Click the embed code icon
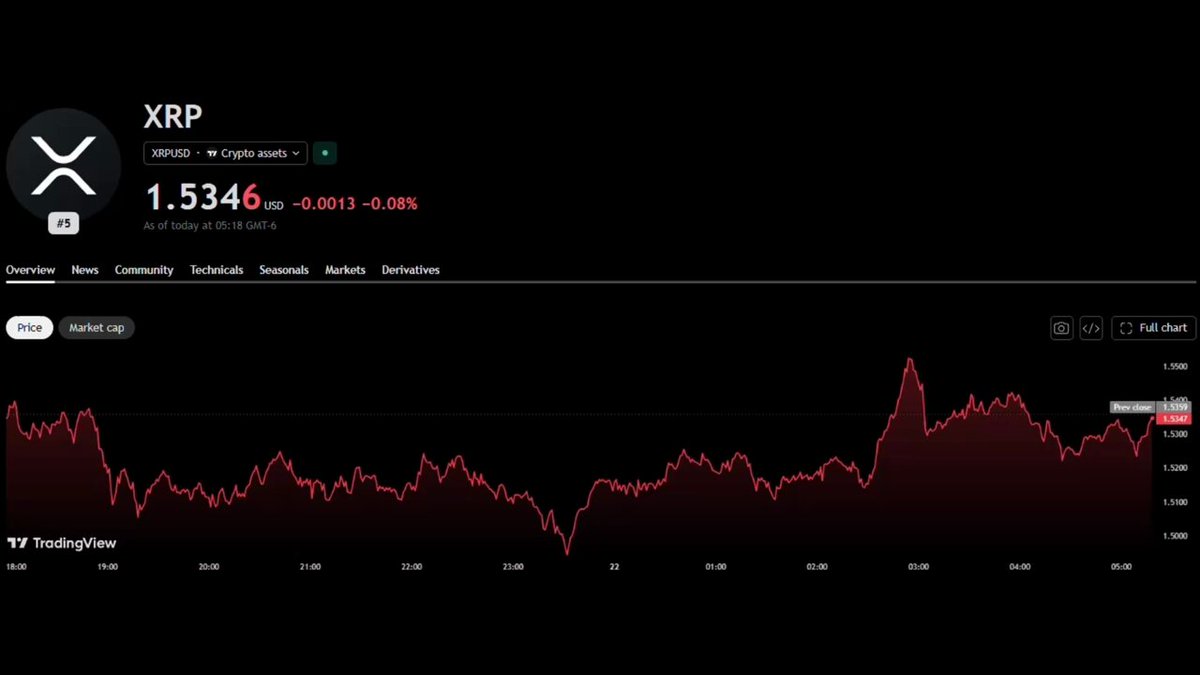This screenshot has height=675, width=1200. tap(1091, 328)
